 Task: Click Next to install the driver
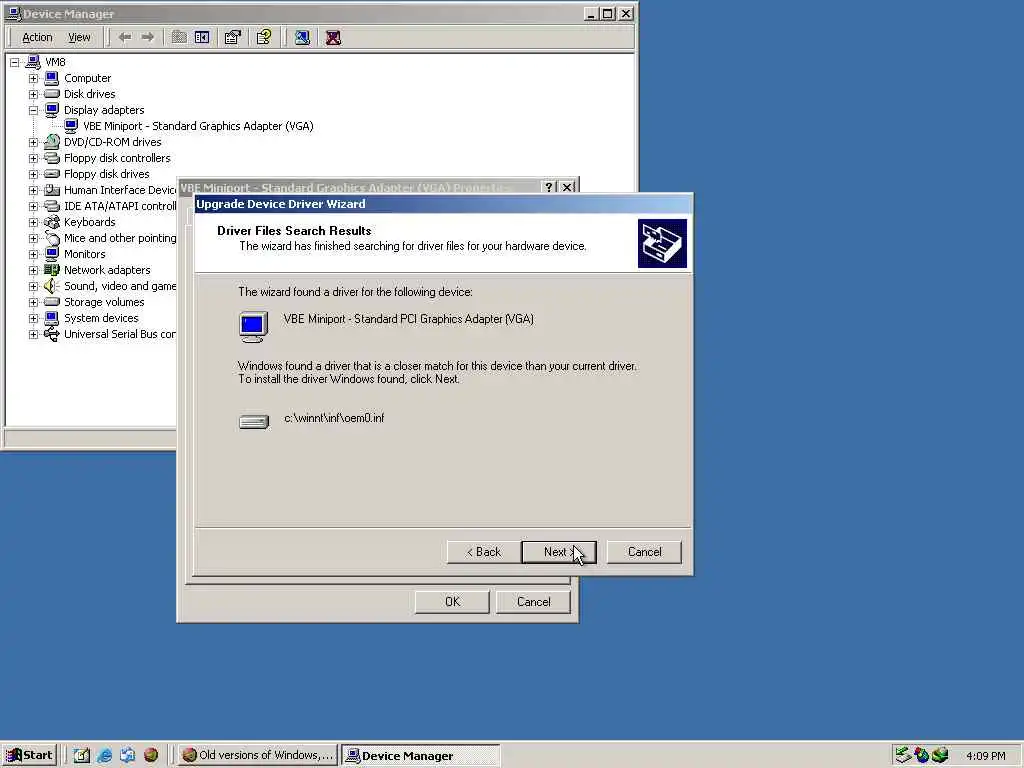(x=558, y=552)
